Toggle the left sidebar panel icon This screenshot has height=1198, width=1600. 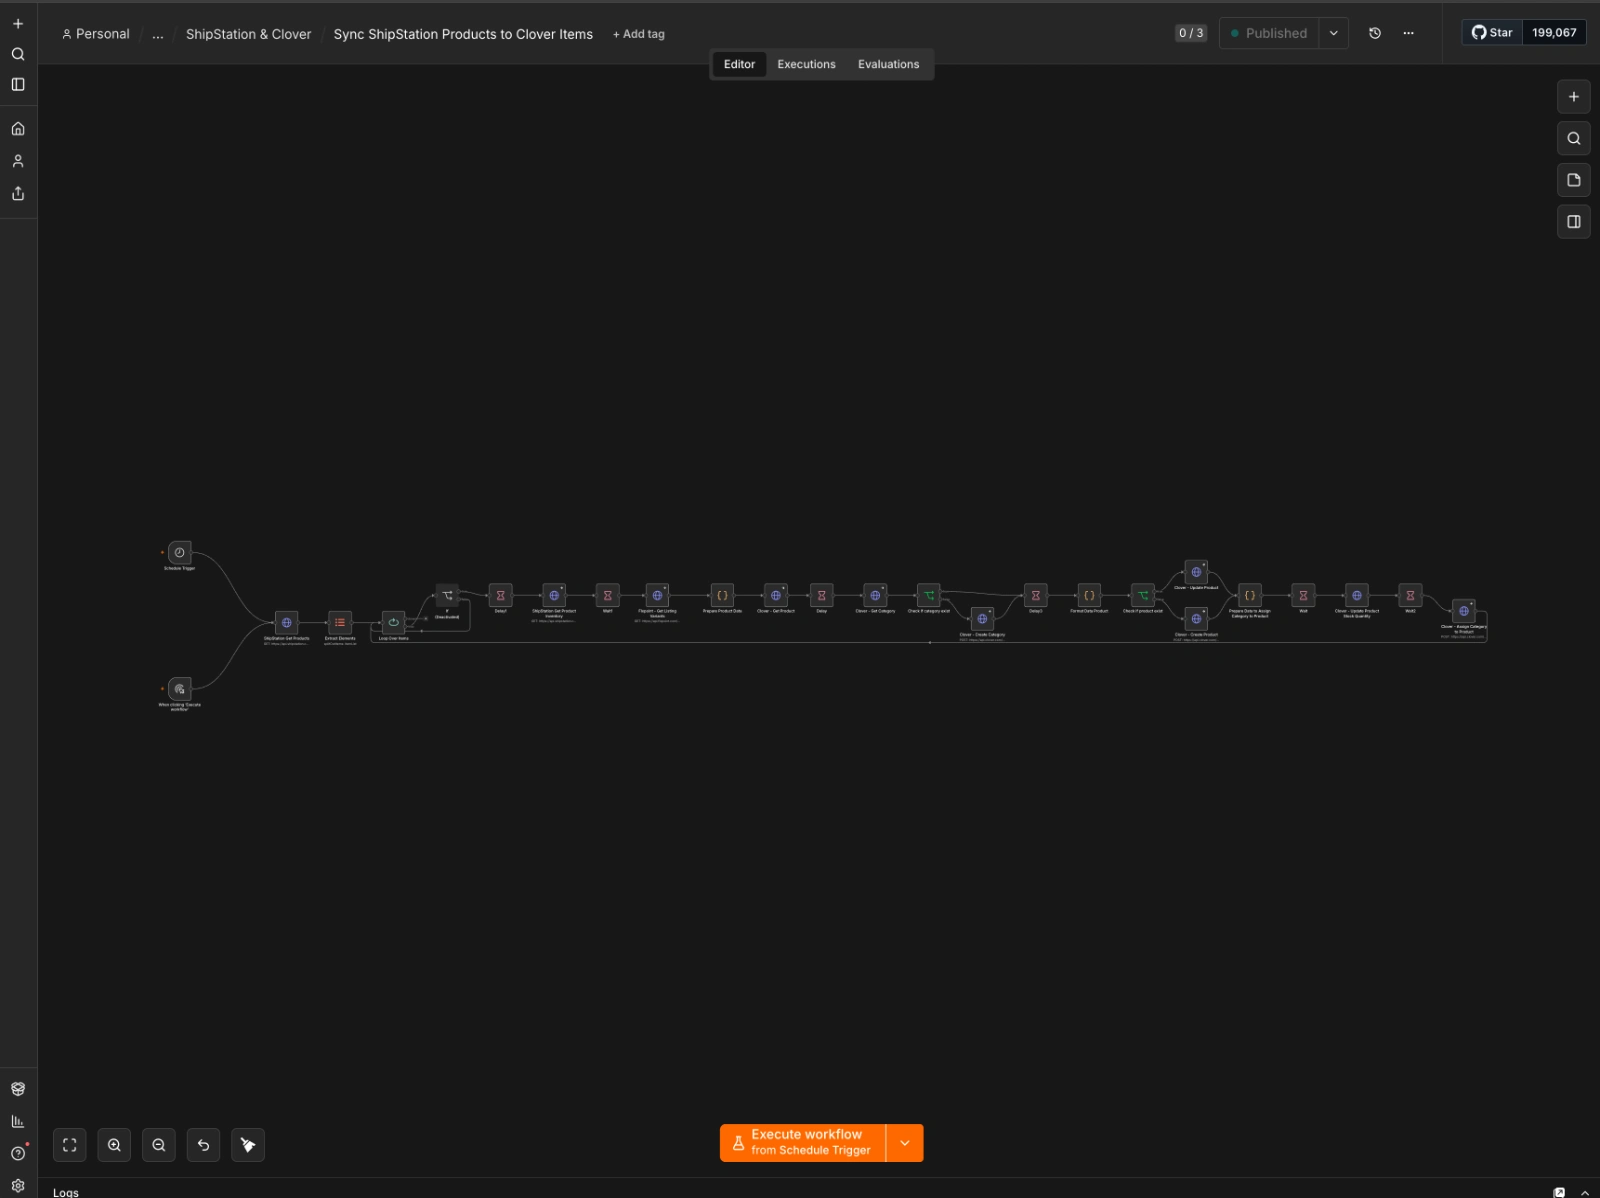point(18,85)
